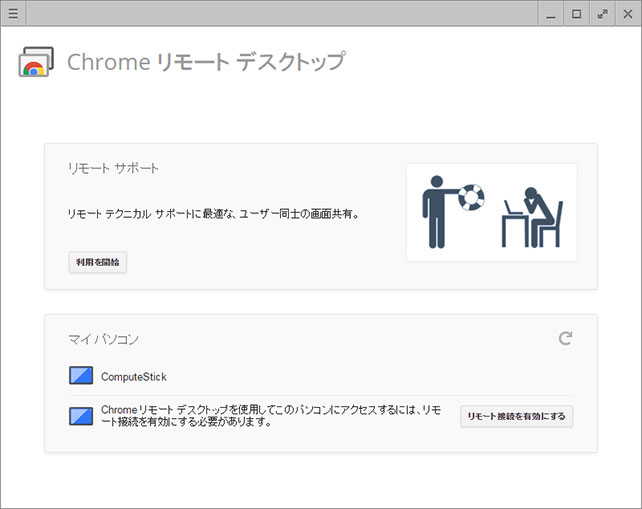Click the Chrome リモート デスクトップ title text
Viewport: 642px width, 509px height.
click(x=206, y=62)
